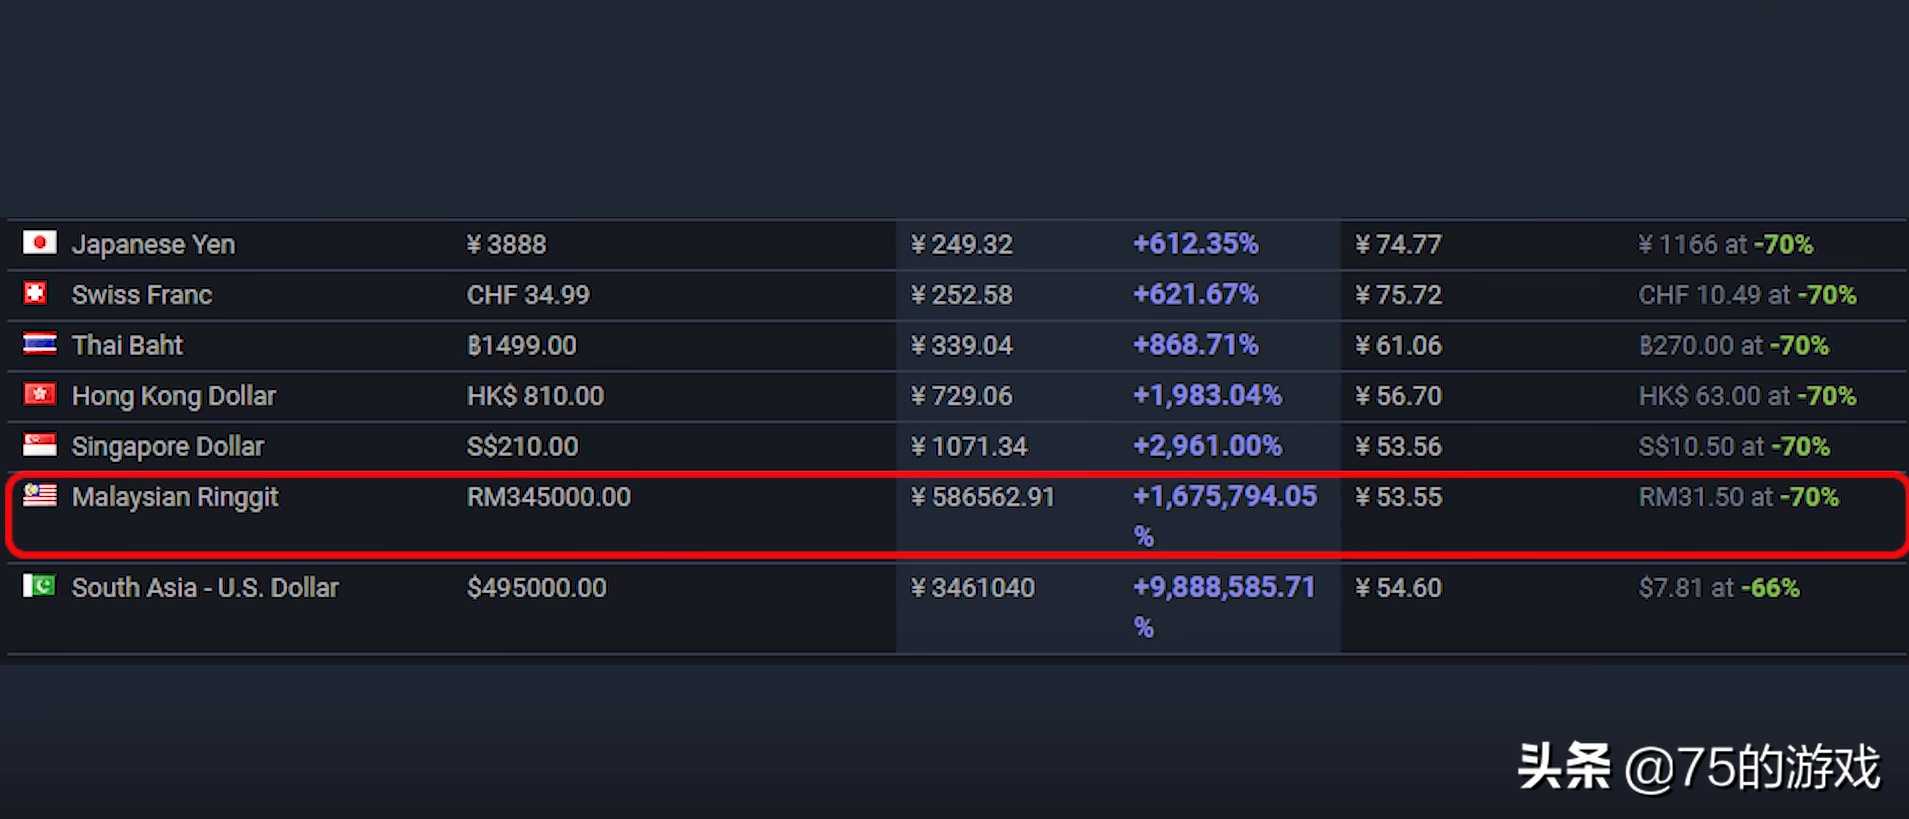Click the Japan flag icon
This screenshot has height=819, width=1909.
[x=40, y=243]
